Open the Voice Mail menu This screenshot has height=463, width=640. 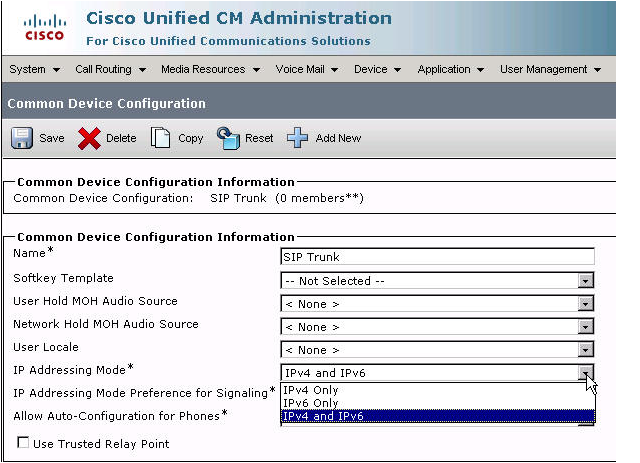pyautogui.click(x=307, y=69)
